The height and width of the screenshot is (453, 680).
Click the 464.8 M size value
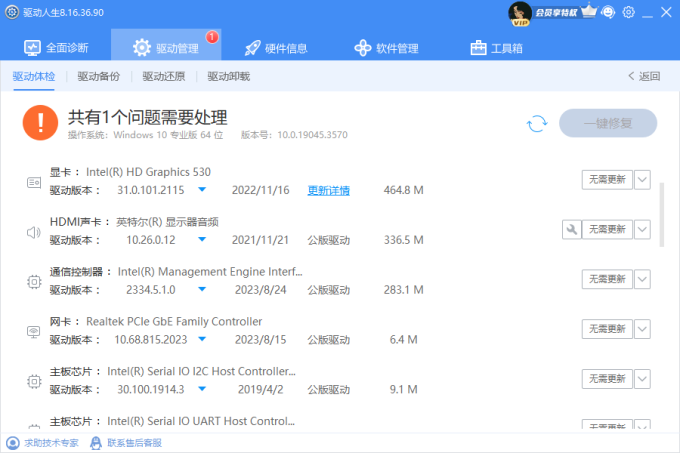[403, 190]
